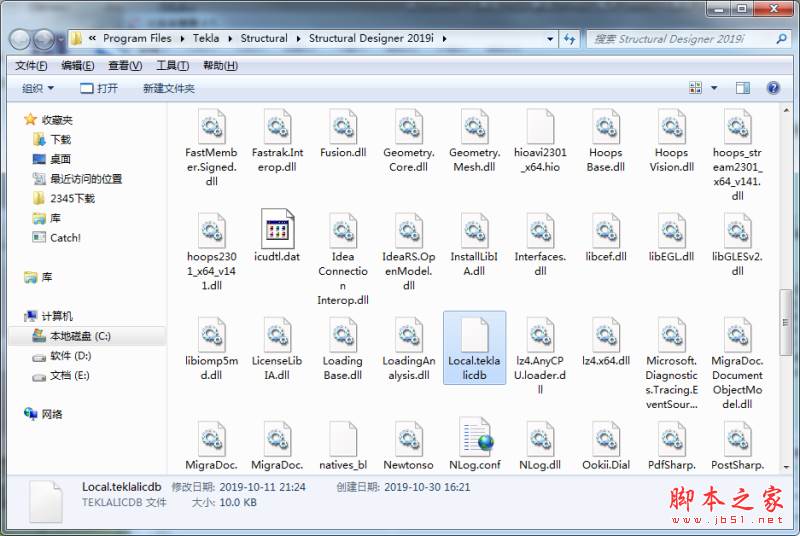Viewport: 800px width, 536px height.
Task: Select the Local.teklalicdb file
Action: click(474, 348)
